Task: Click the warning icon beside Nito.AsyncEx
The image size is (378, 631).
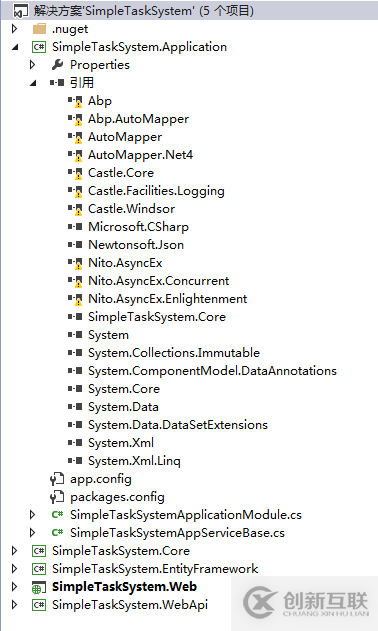Action: [x=75, y=263]
